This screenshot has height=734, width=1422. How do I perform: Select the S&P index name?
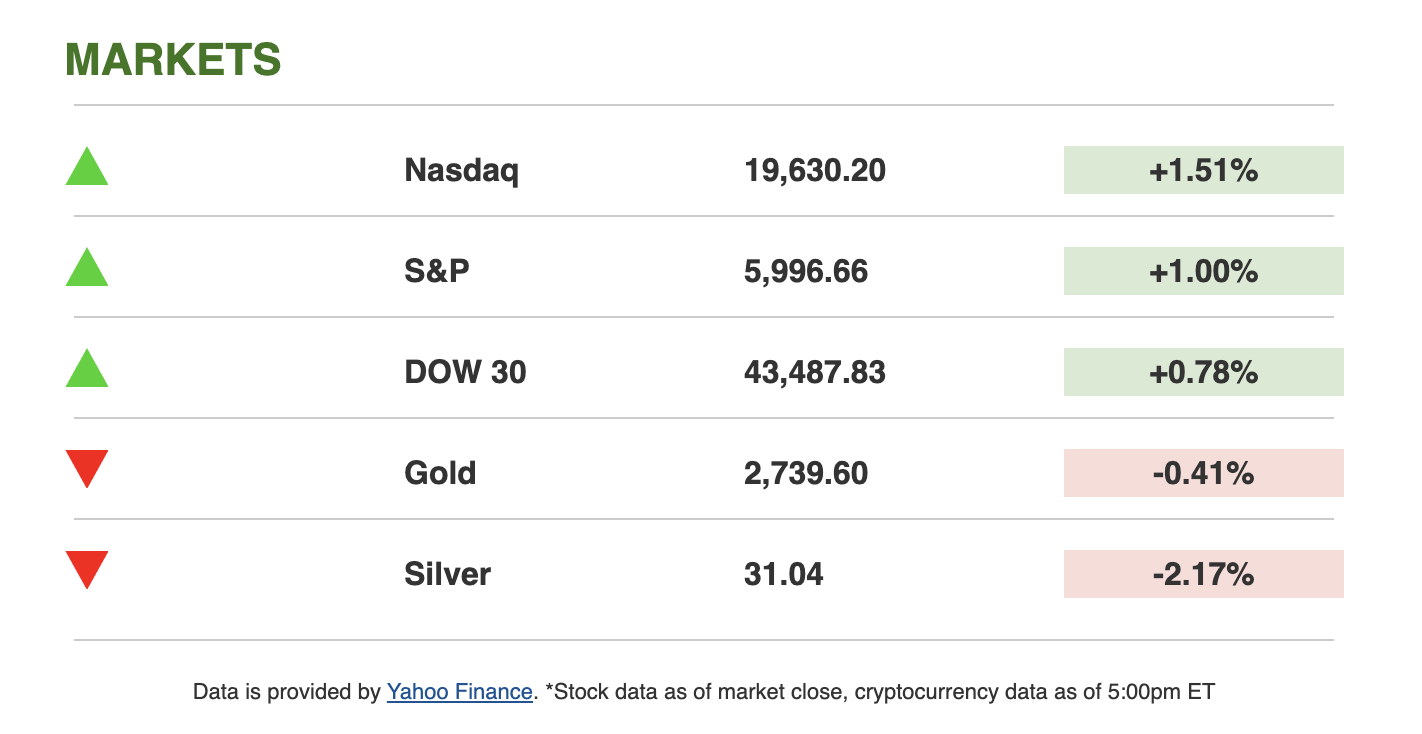pyautogui.click(x=437, y=271)
